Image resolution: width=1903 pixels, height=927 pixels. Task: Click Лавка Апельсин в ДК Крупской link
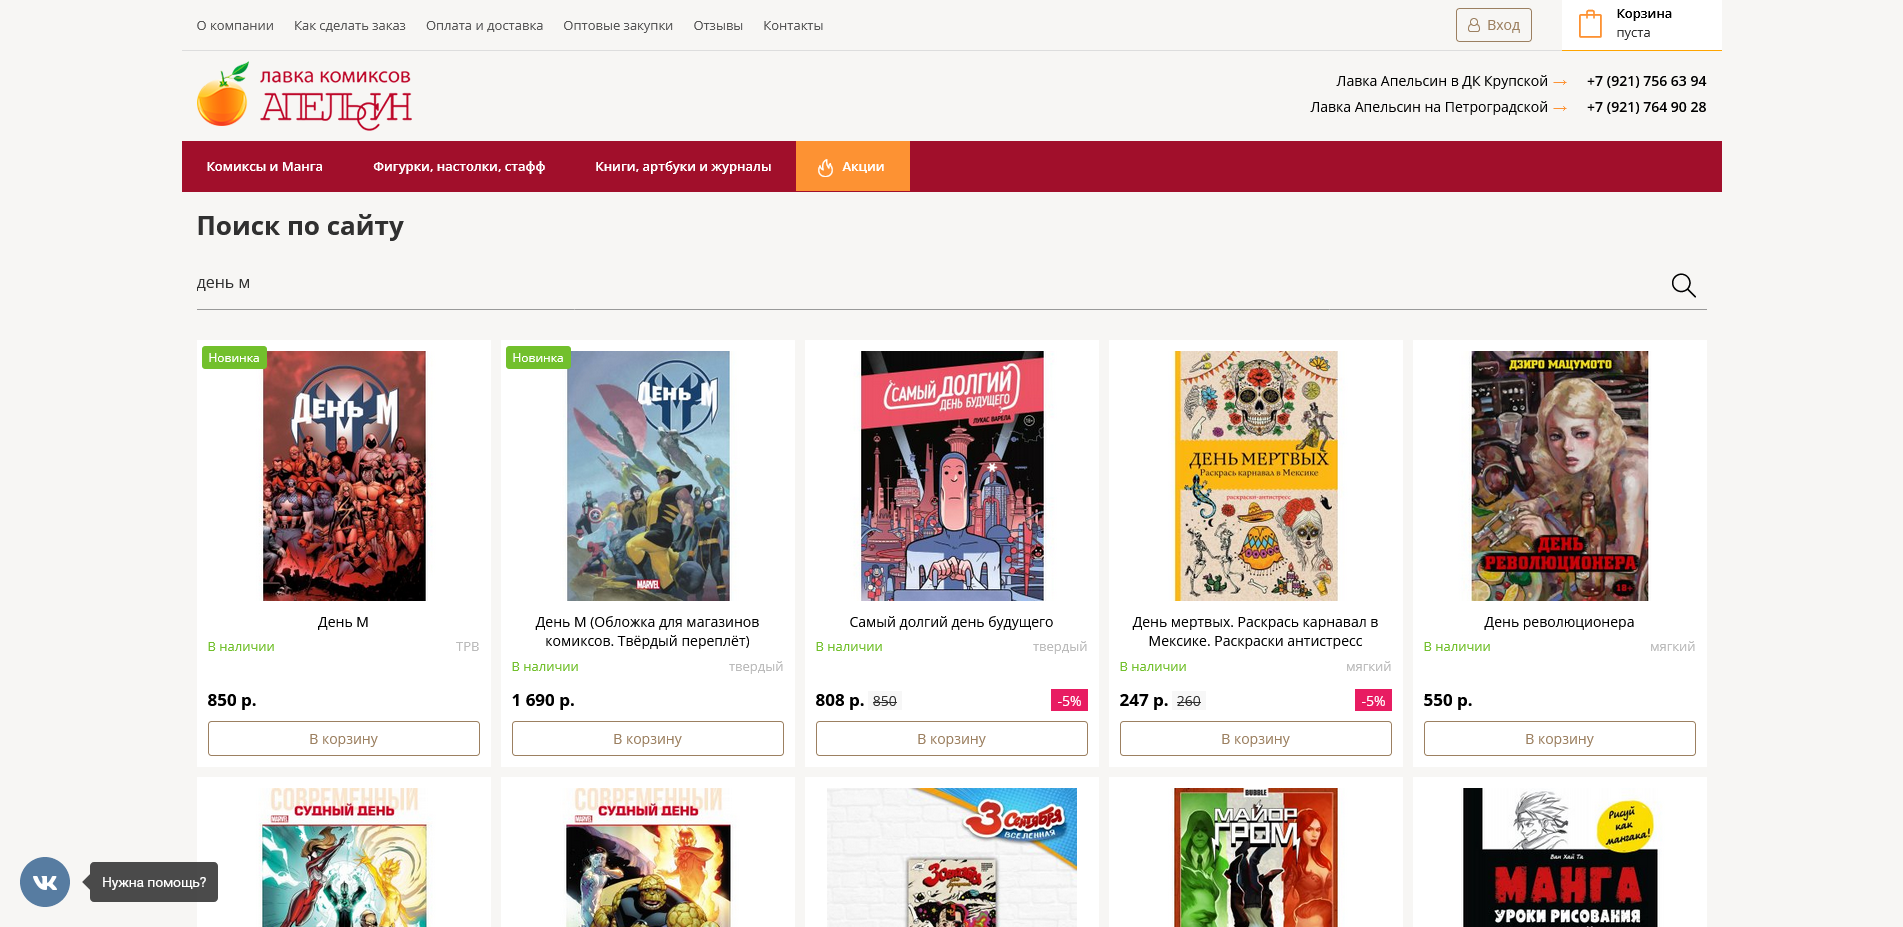coord(1442,81)
